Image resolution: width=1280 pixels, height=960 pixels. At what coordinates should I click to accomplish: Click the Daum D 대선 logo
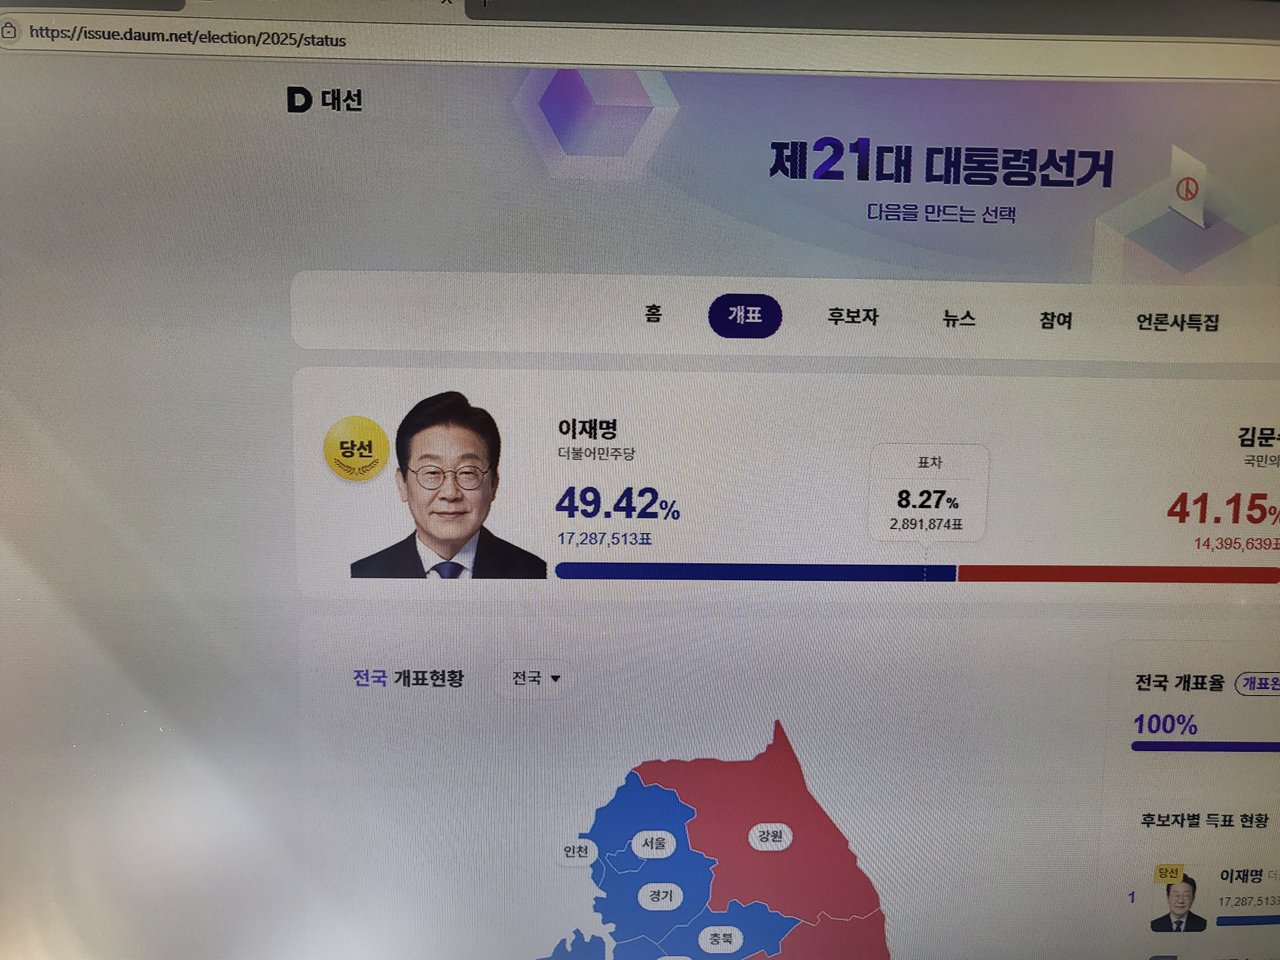pyautogui.click(x=325, y=100)
